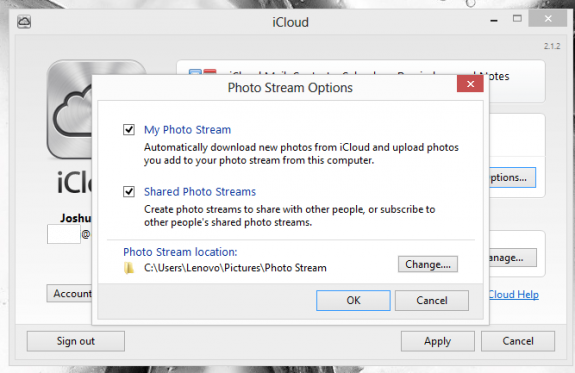
Task: Confirm Photo Stream Options with OK
Action: pos(353,300)
